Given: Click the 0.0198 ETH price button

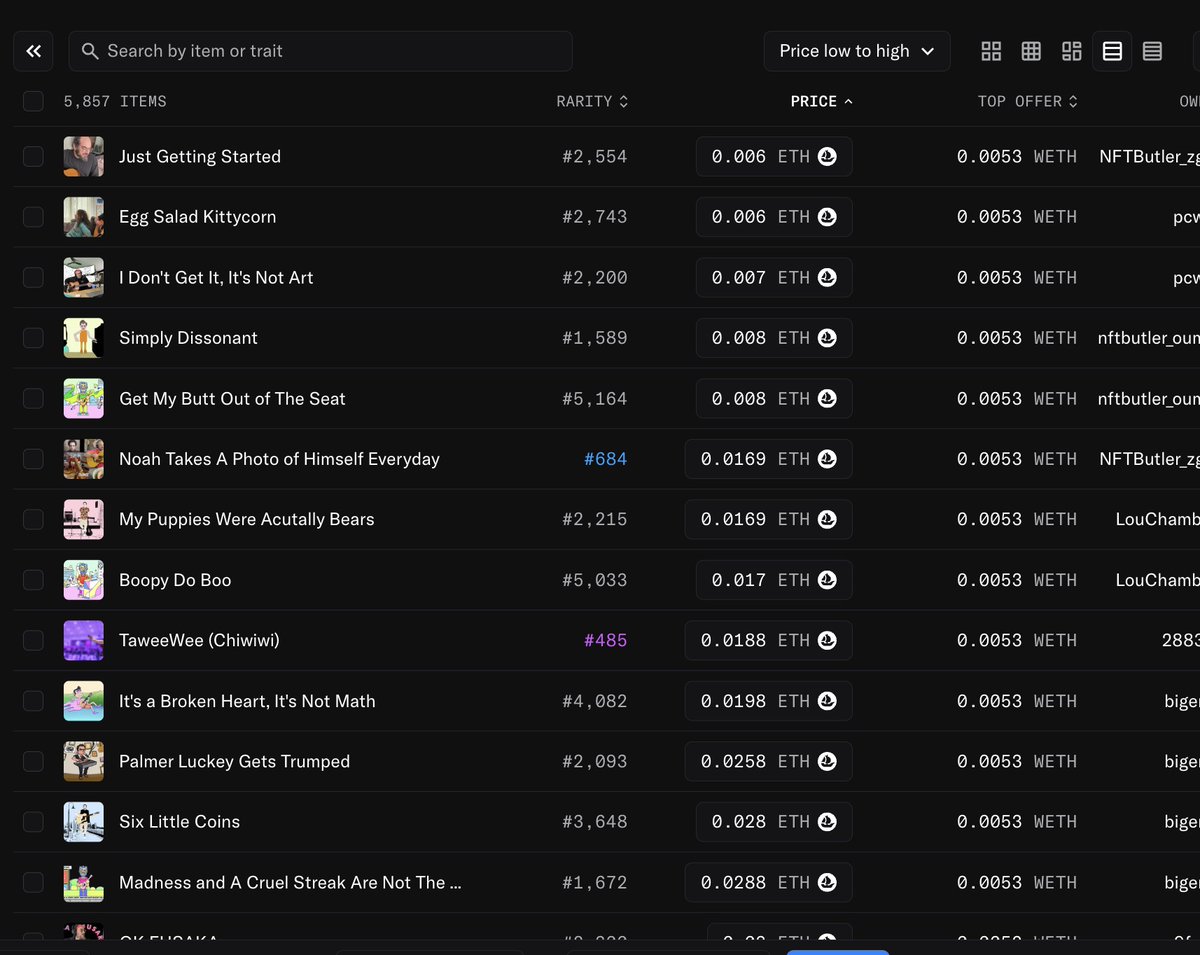Looking at the screenshot, I should tap(768, 701).
